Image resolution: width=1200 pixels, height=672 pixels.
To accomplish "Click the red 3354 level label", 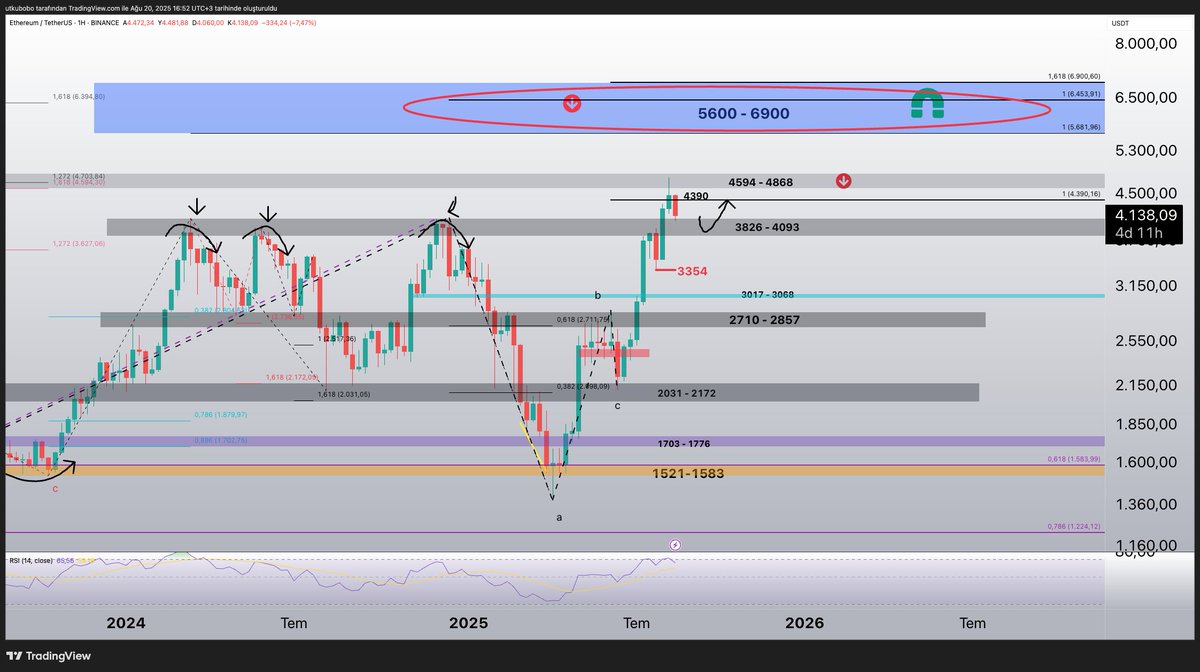I will [693, 271].
